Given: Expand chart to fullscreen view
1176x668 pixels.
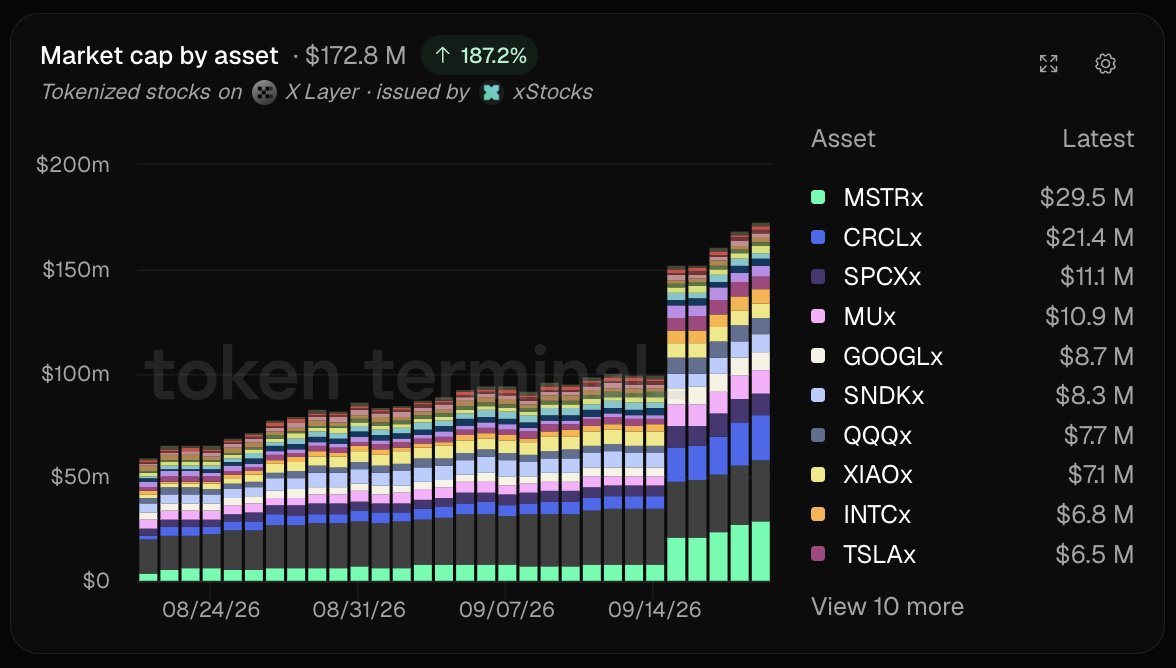Looking at the screenshot, I should click(1048, 64).
